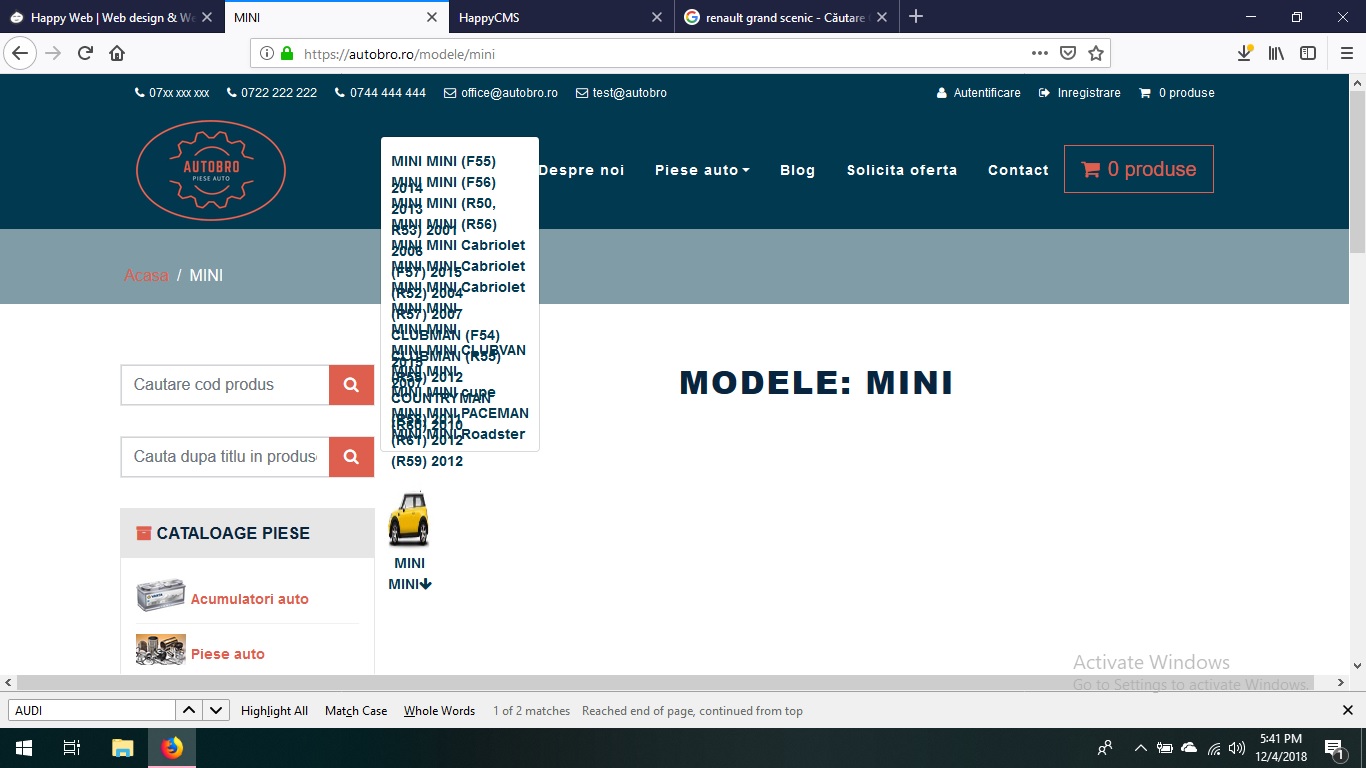
Task: Toggle Firefox sidebar icon
Action: 1307,54
